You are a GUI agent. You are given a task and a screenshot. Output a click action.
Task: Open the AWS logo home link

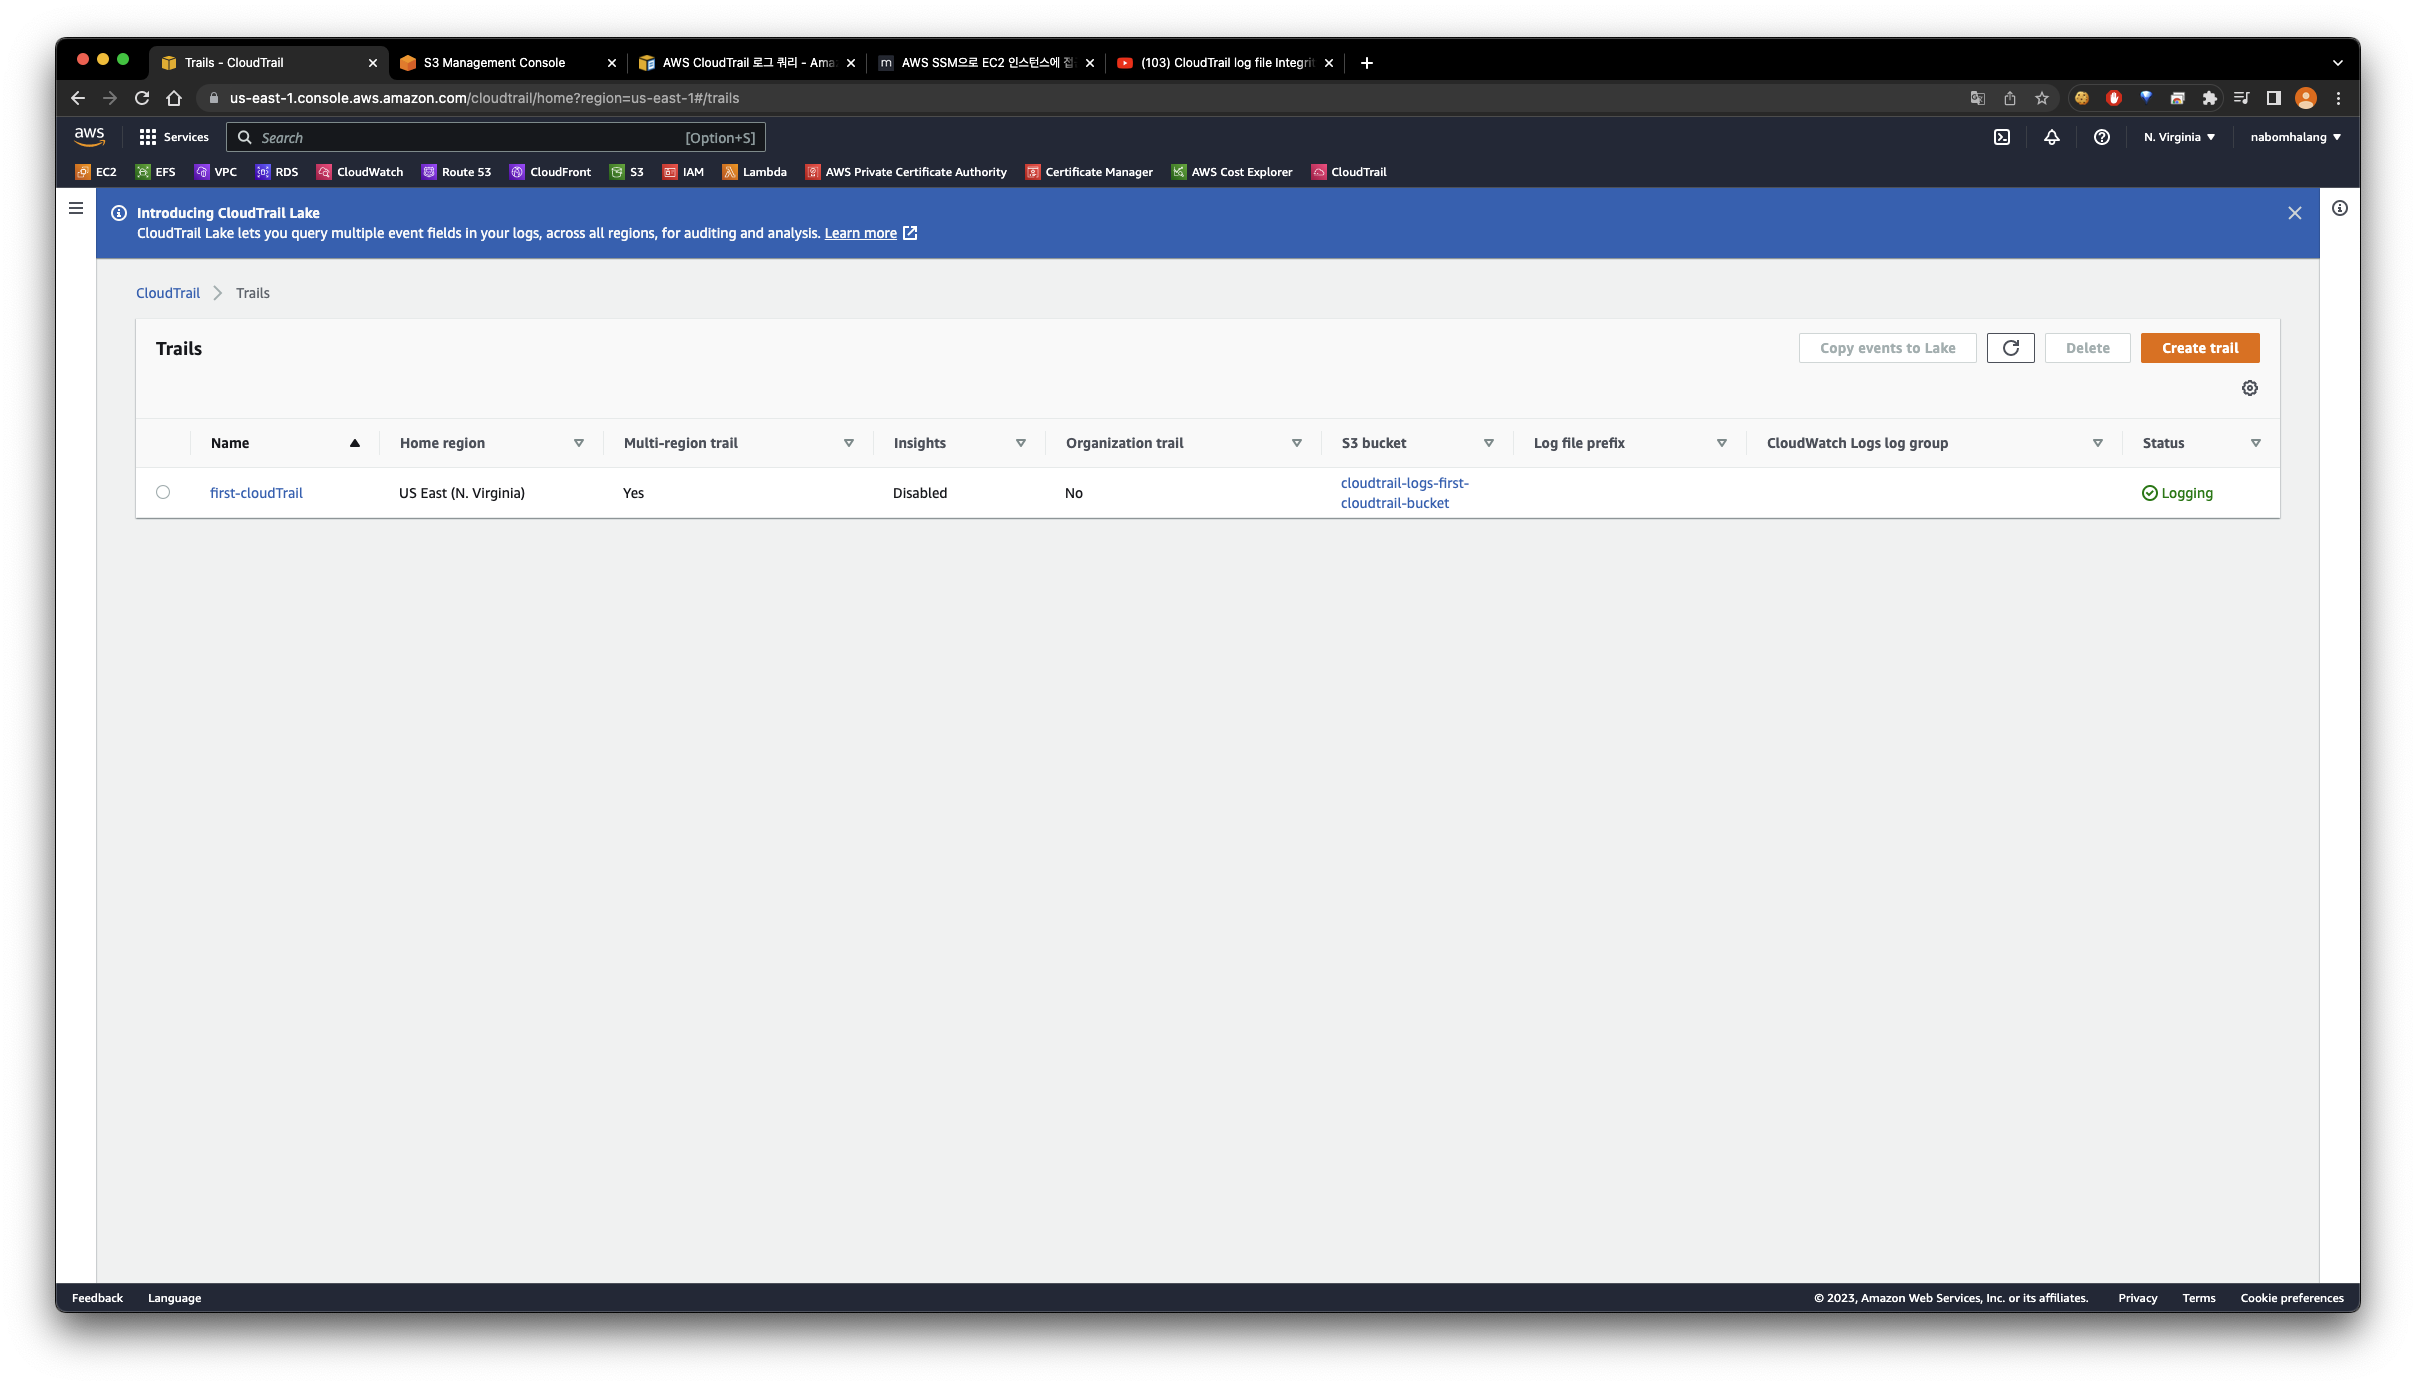[x=89, y=137]
